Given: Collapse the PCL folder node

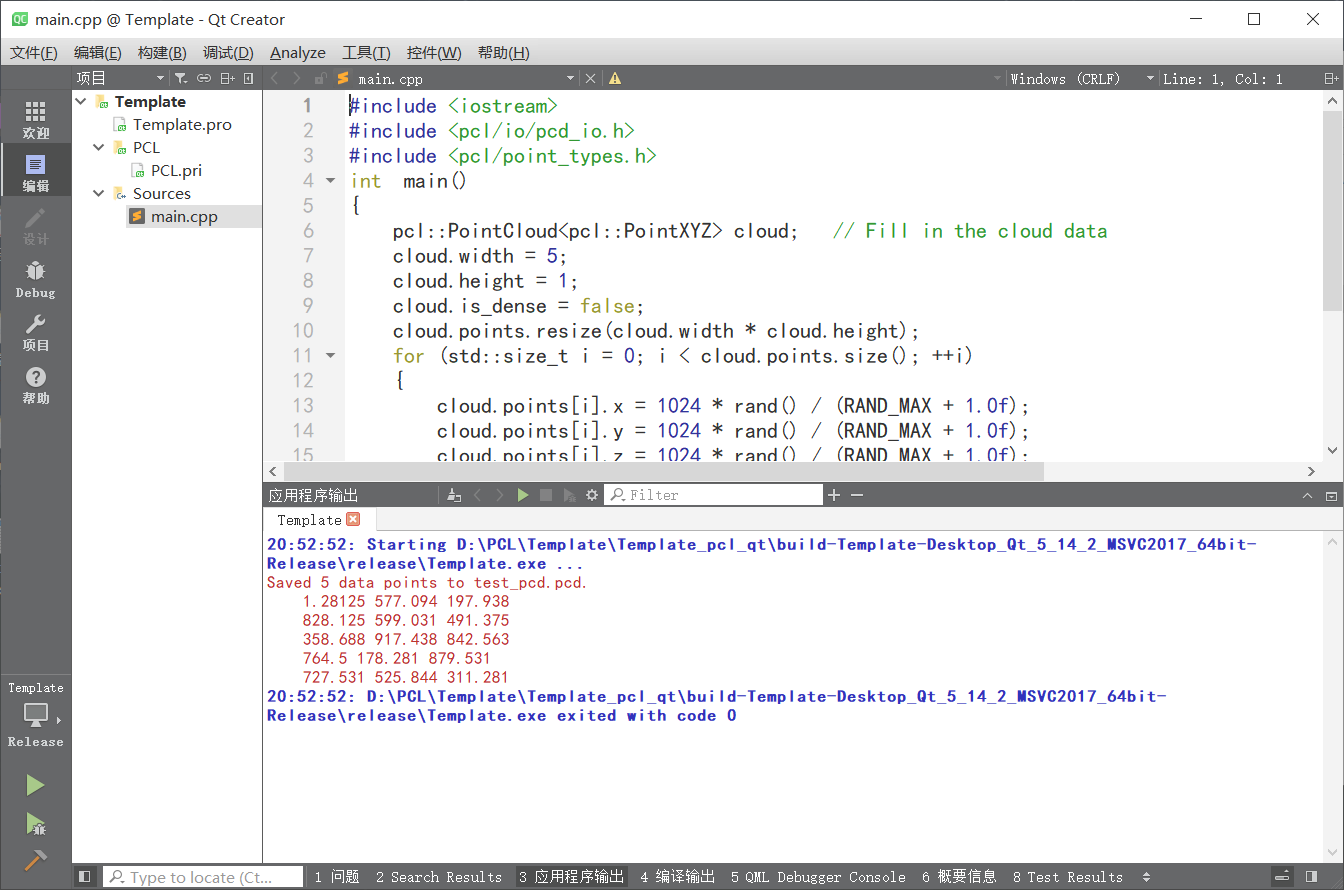Looking at the screenshot, I should pos(99,147).
